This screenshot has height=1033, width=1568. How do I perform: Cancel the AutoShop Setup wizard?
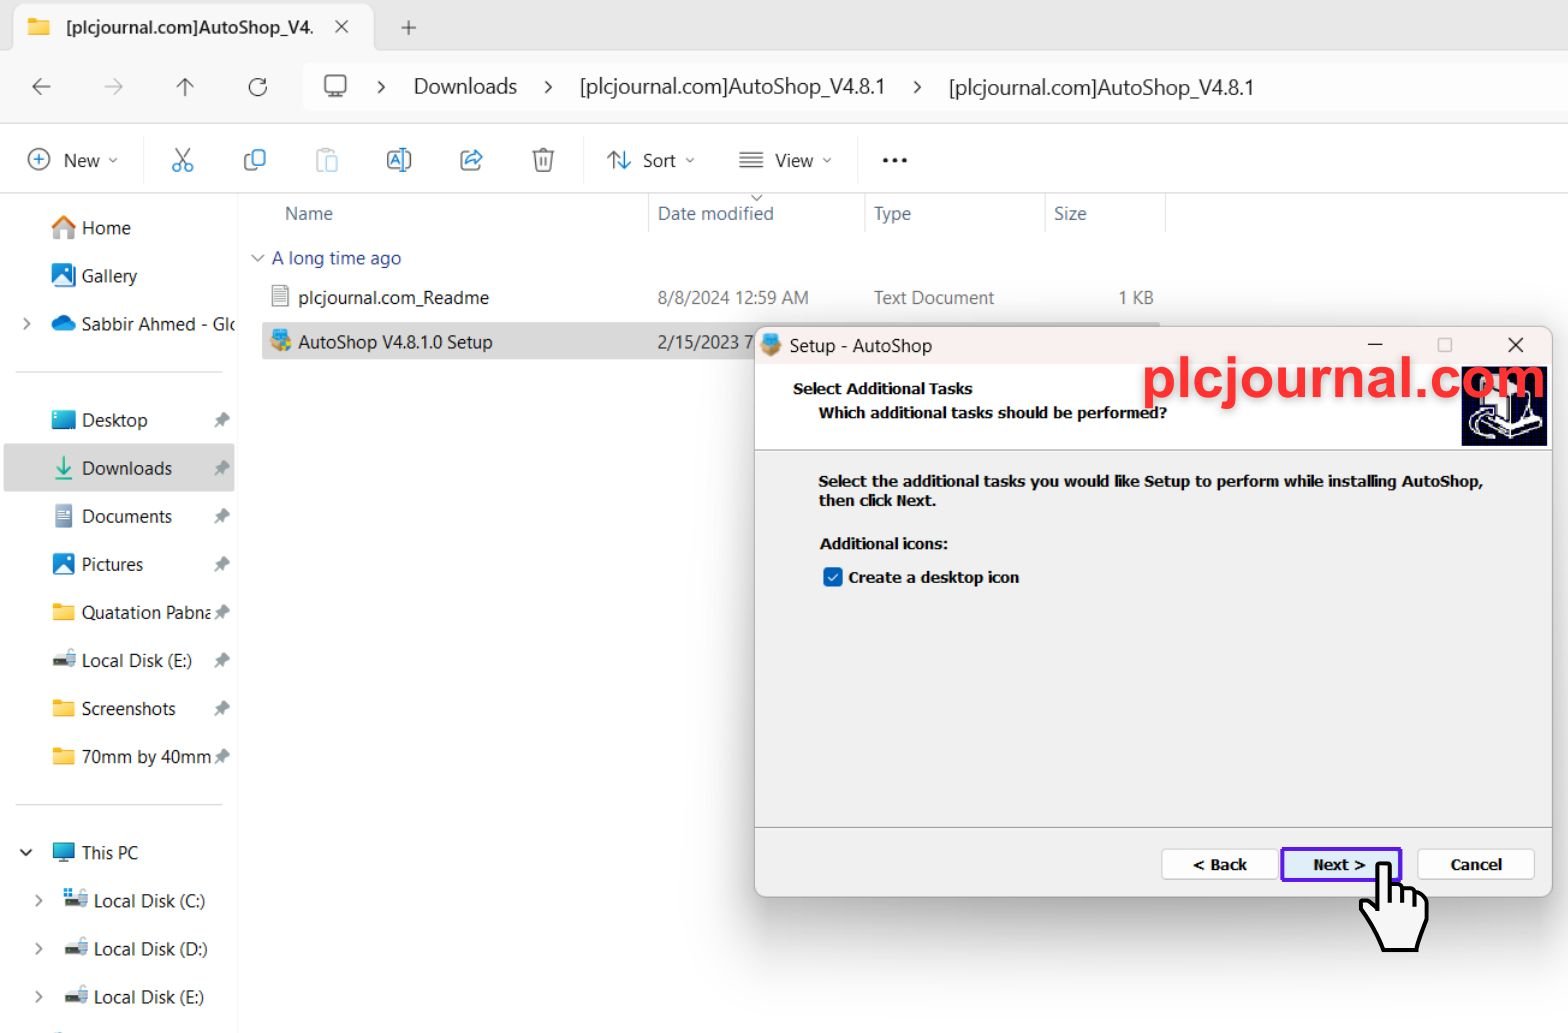click(x=1476, y=864)
